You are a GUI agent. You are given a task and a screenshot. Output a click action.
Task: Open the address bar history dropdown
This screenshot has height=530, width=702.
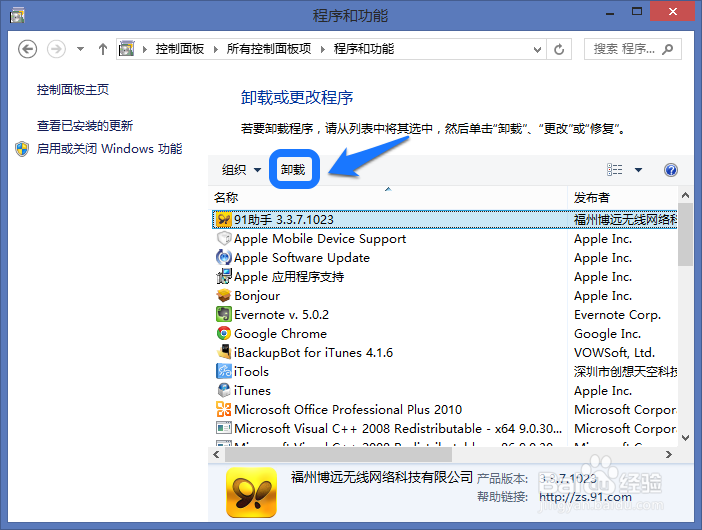(537, 49)
